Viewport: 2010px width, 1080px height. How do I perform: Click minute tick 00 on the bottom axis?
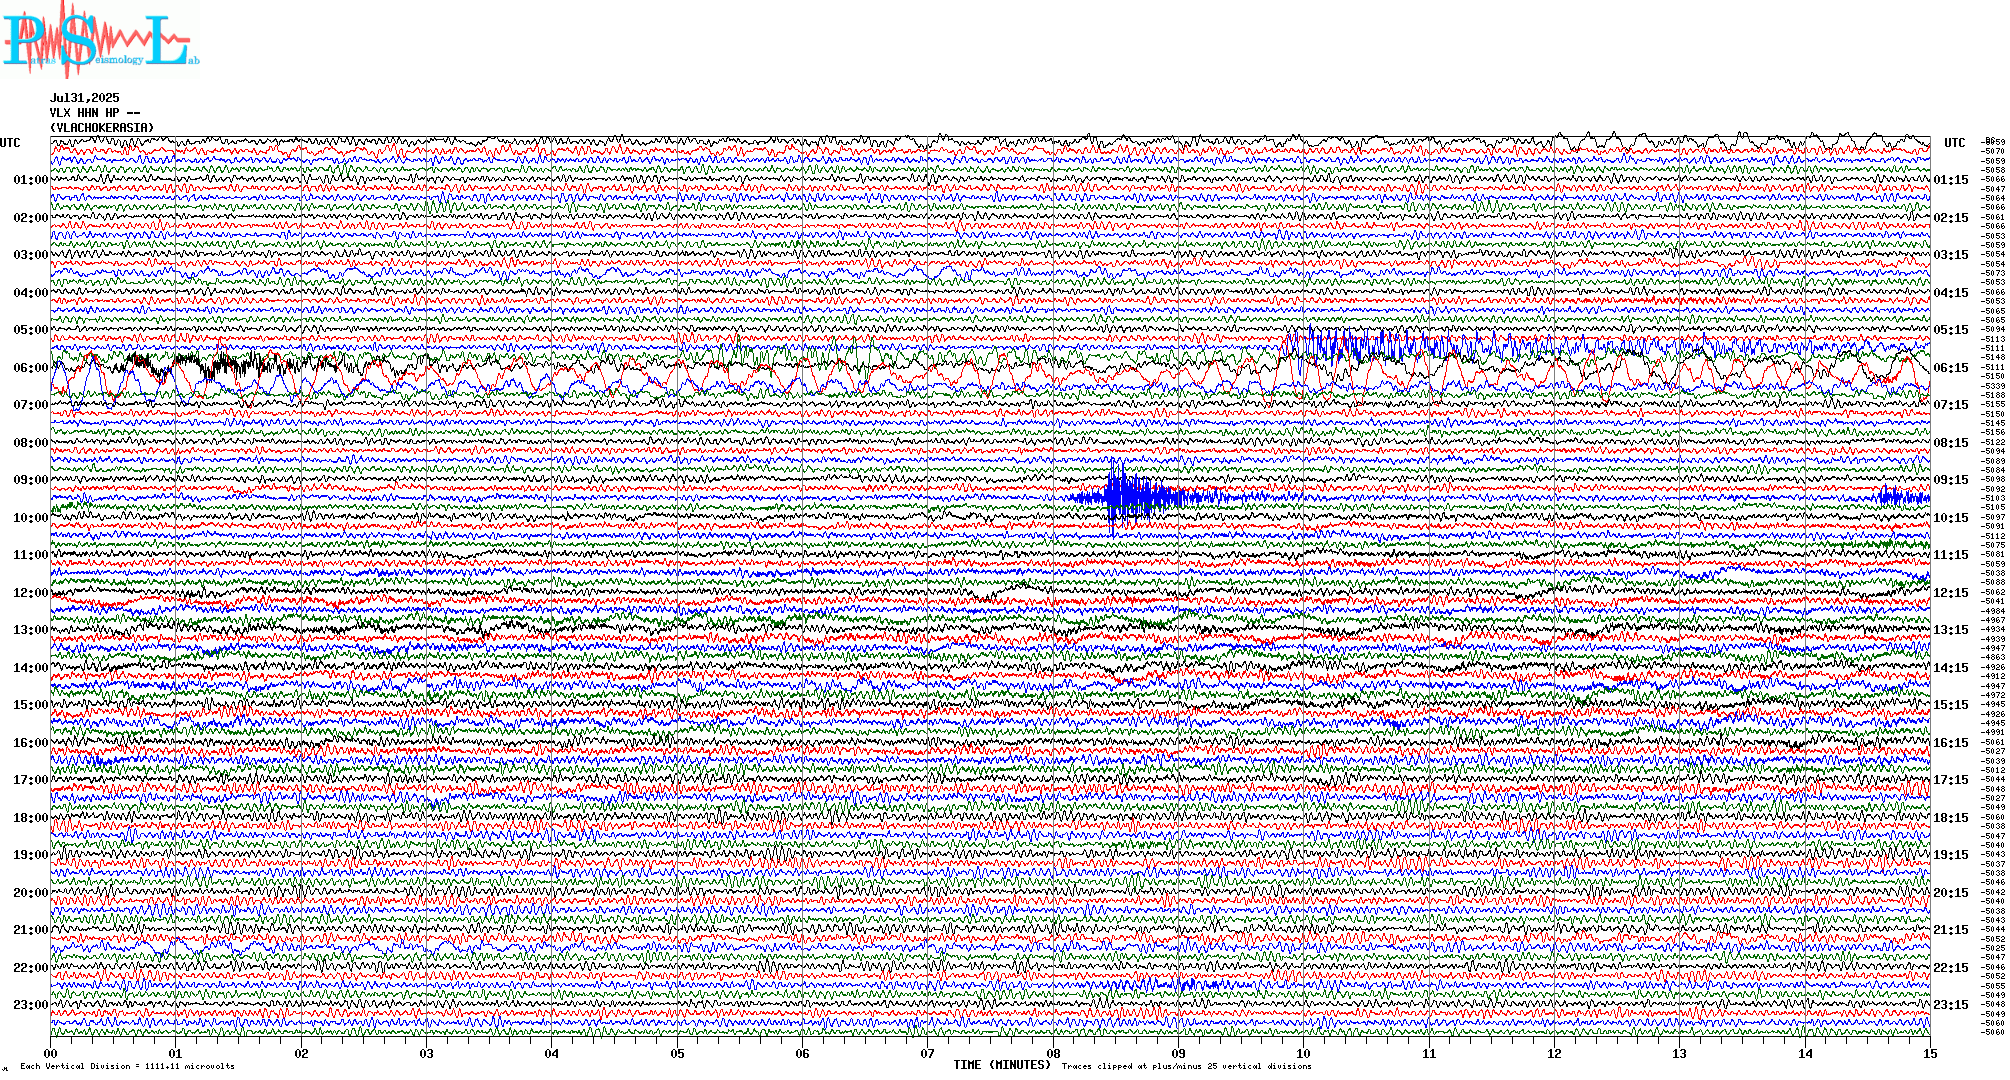51,1053
